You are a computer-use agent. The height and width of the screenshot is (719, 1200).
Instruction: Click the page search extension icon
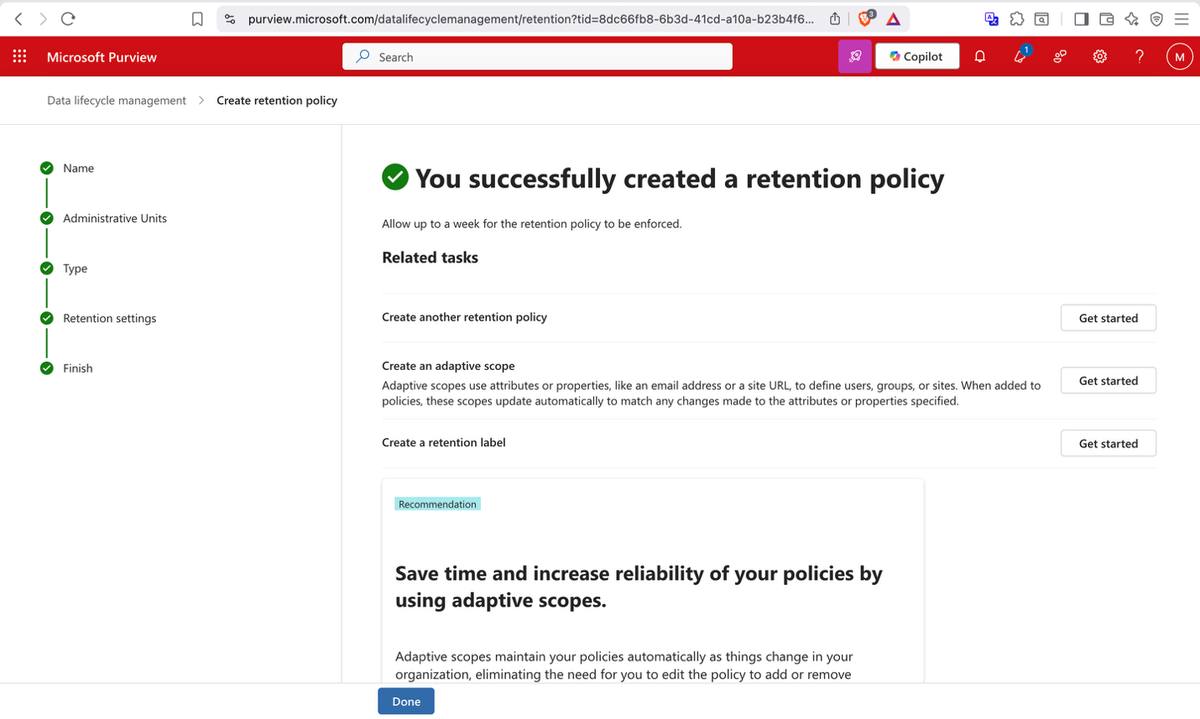(1041, 18)
